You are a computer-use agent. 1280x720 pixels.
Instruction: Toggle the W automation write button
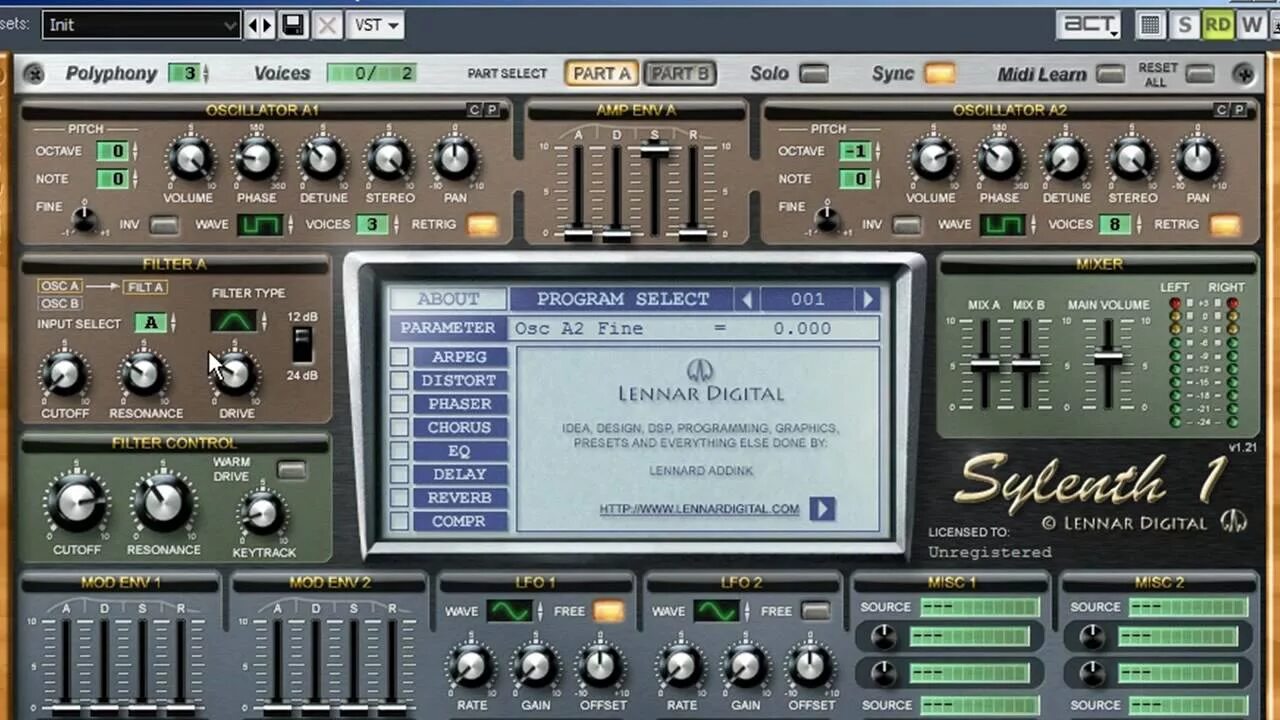click(1252, 25)
